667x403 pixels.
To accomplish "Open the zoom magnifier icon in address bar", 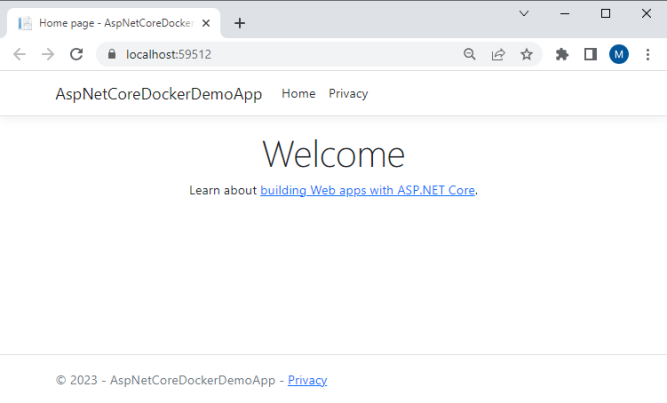I will pyautogui.click(x=469, y=54).
